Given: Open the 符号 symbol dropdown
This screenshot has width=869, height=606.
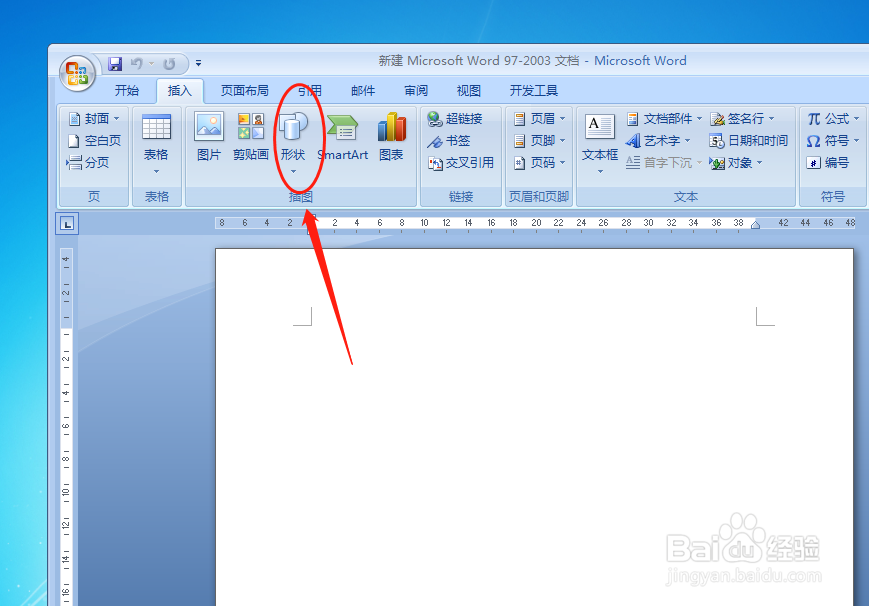Looking at the screenshot, I should 833,141.
